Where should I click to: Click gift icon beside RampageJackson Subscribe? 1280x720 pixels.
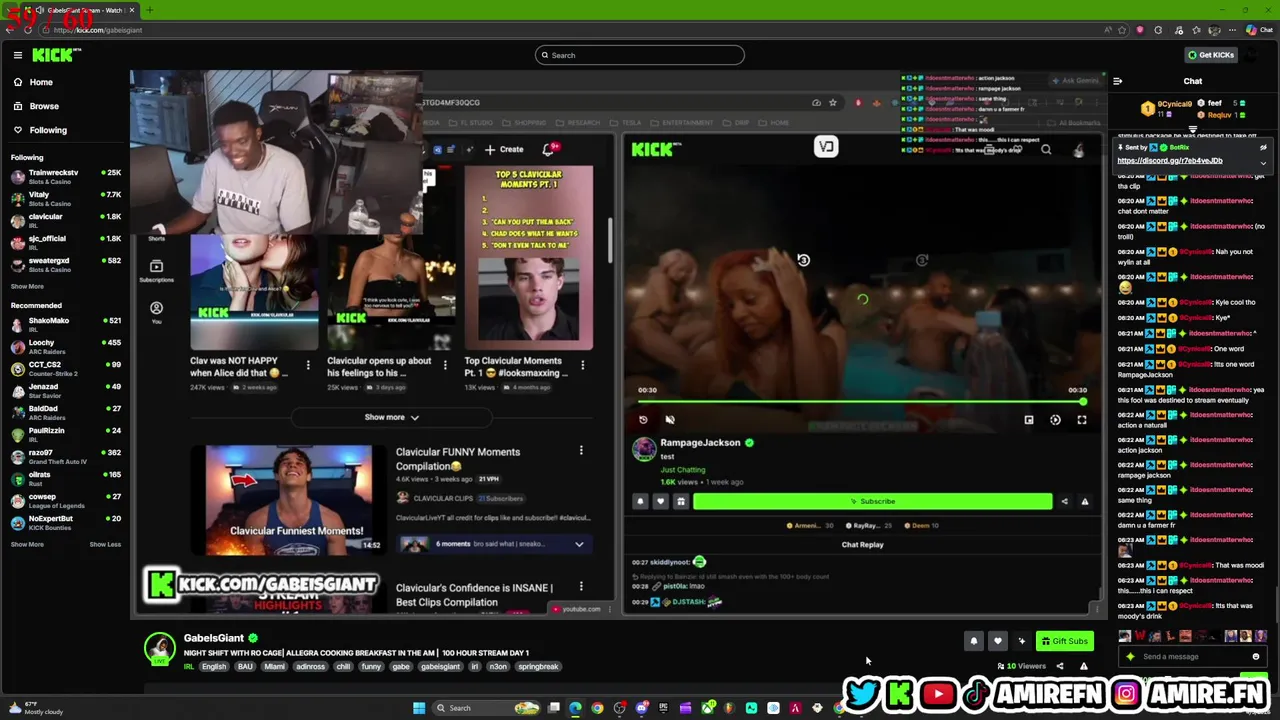pos(681,501)
